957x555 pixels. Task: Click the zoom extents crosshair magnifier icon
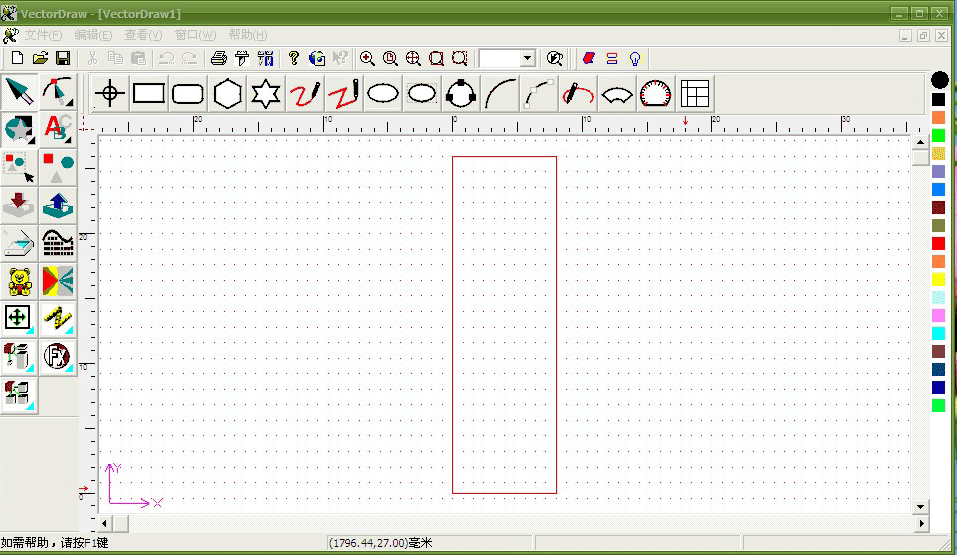coord(413,59)
